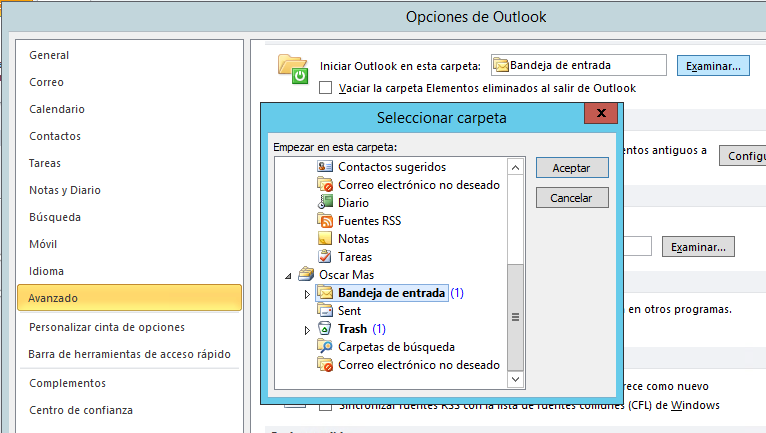The height and width of the screenshot is (433, 766).
Task: Select the Trash folder
Action: pos(352,328)
